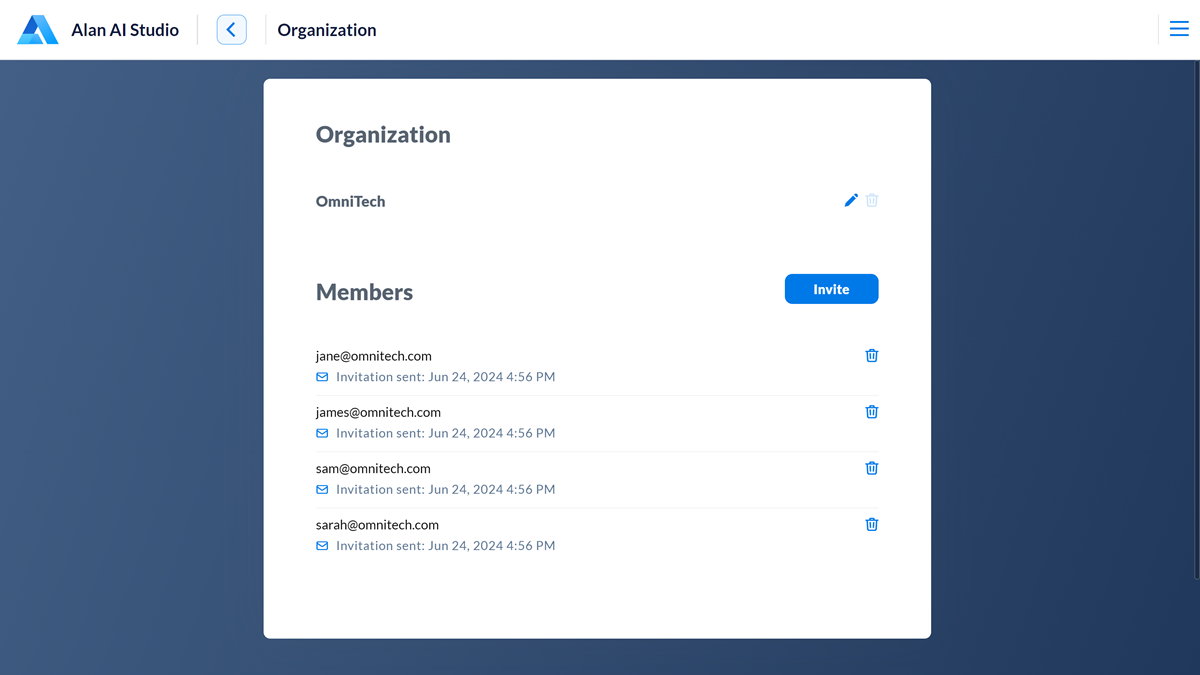The width and height of the screenshot is (1200, 675).
Task: Click the envelope icon under sam@omnitech.com
Action: pos(322,490)
